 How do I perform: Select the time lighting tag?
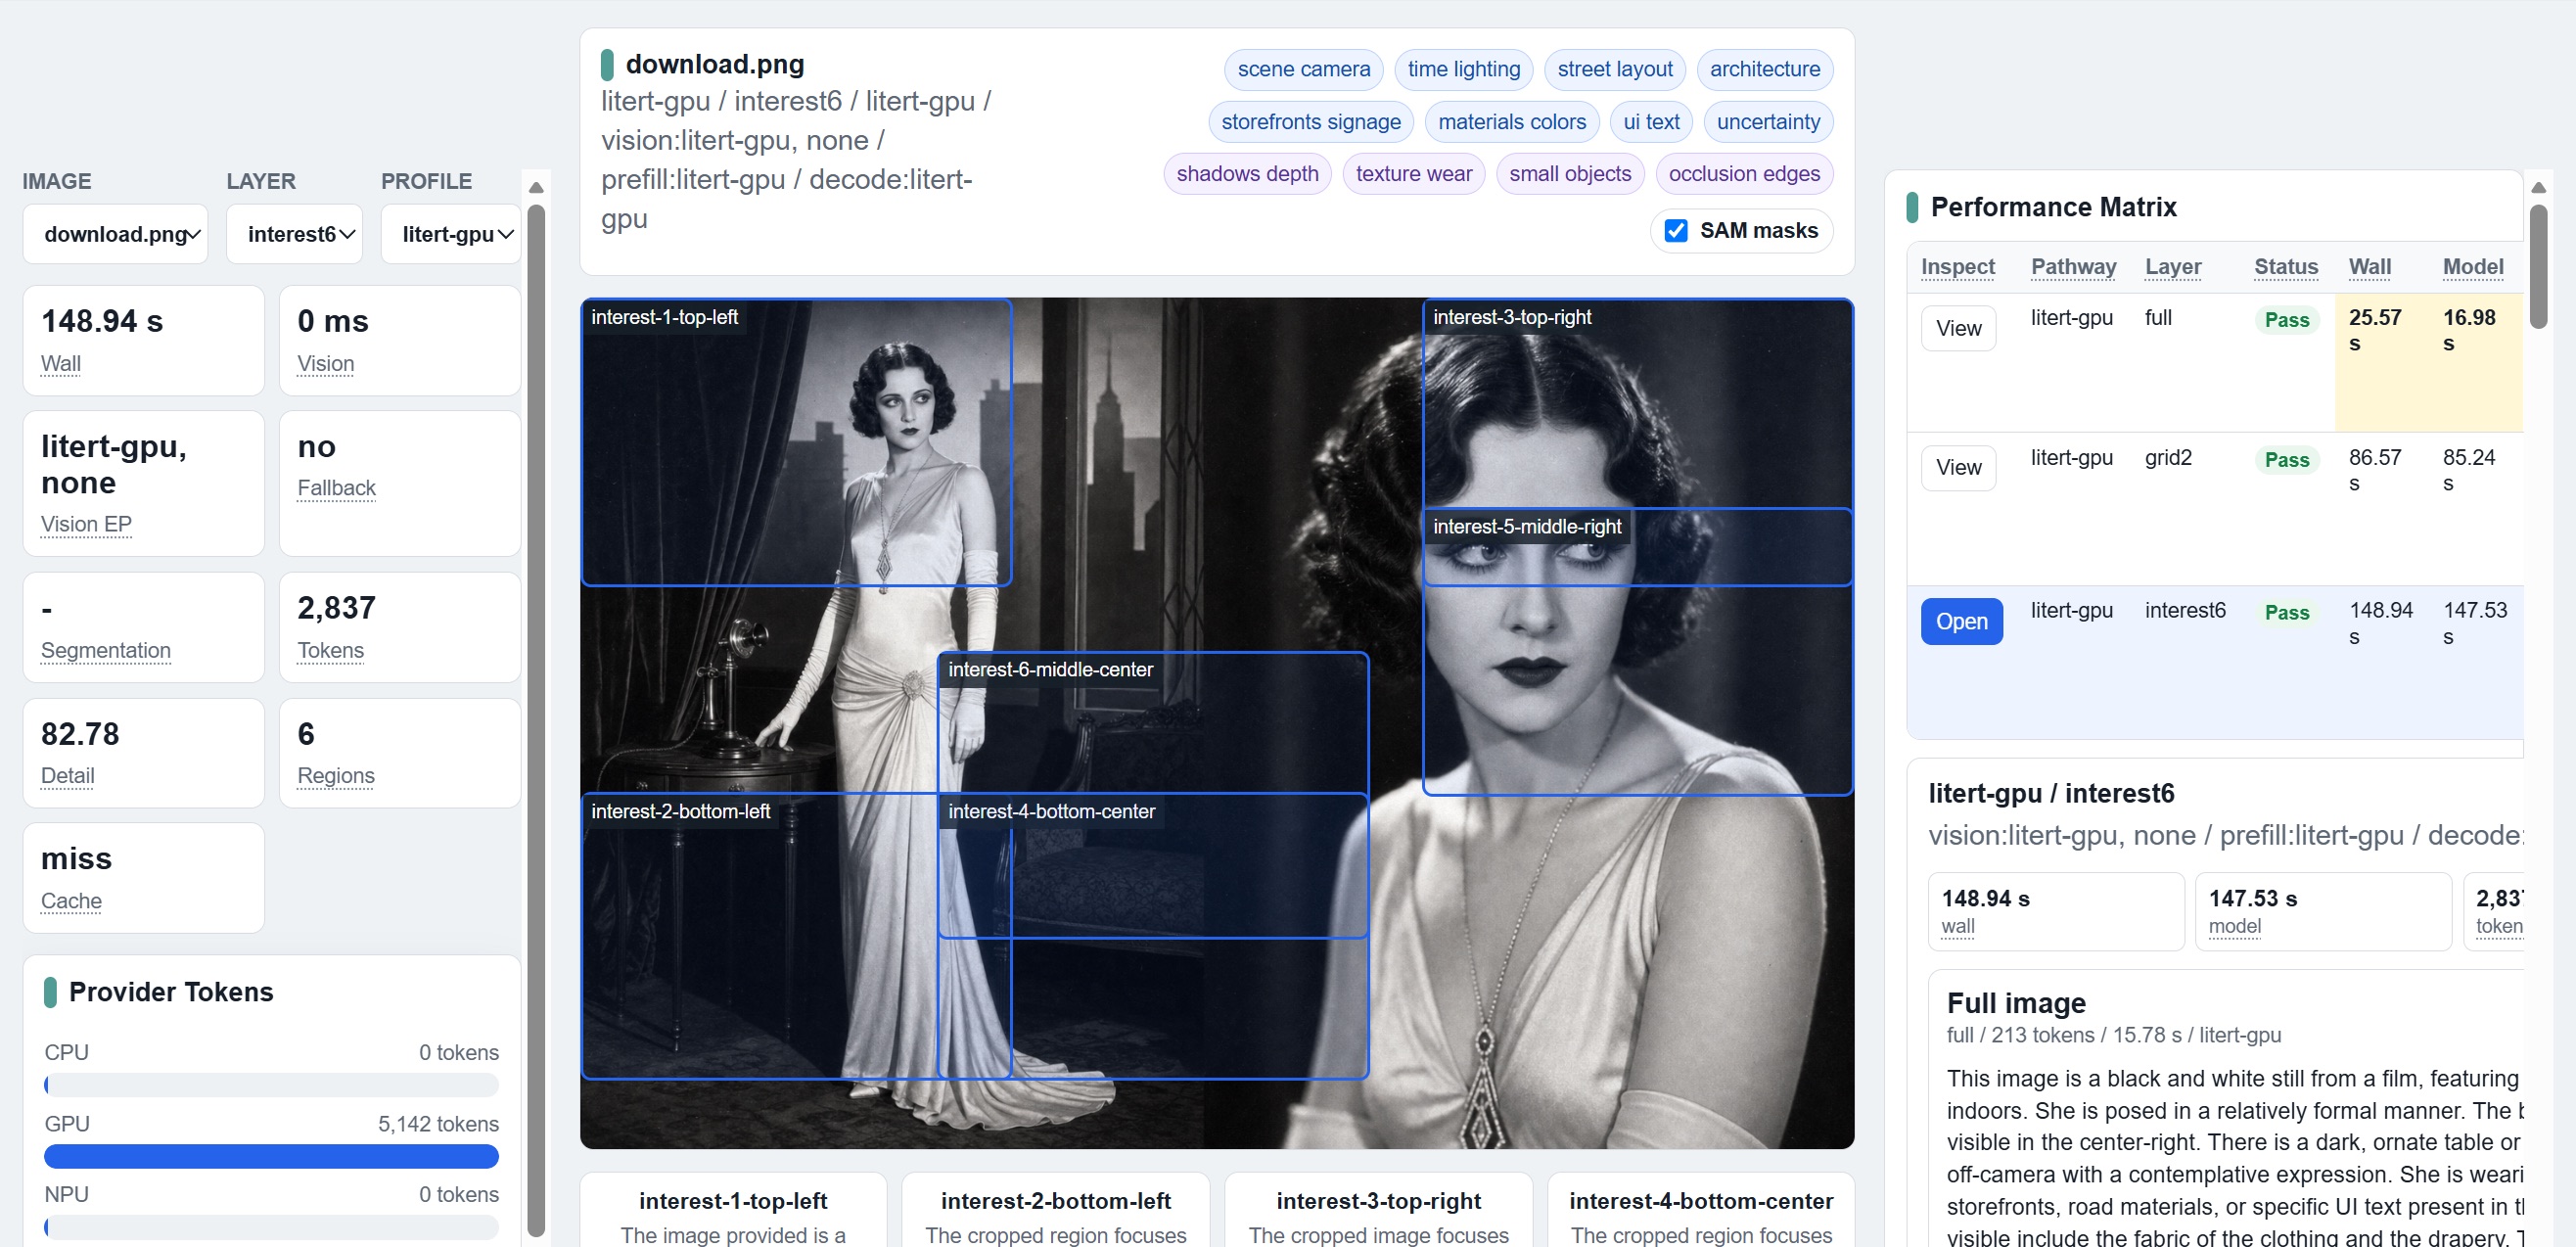1463,69
